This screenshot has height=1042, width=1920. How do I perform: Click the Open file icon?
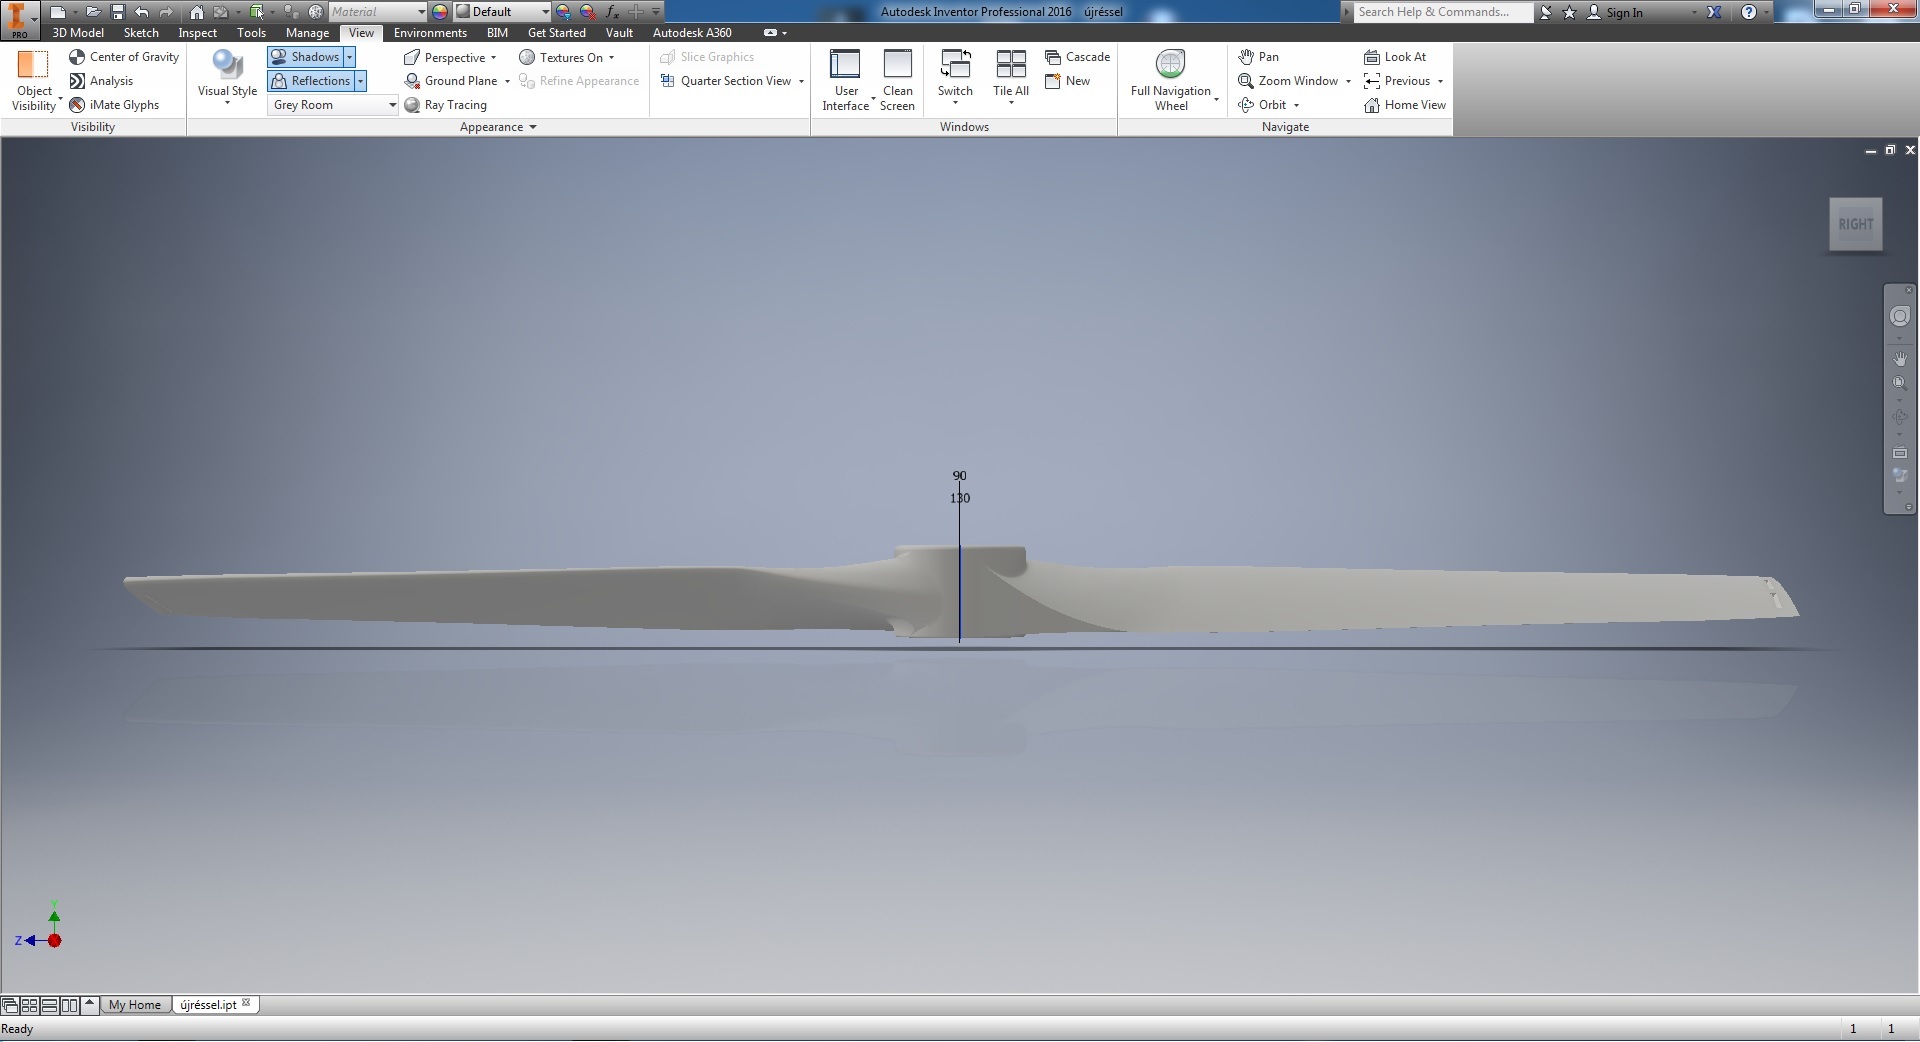[92, 12]
